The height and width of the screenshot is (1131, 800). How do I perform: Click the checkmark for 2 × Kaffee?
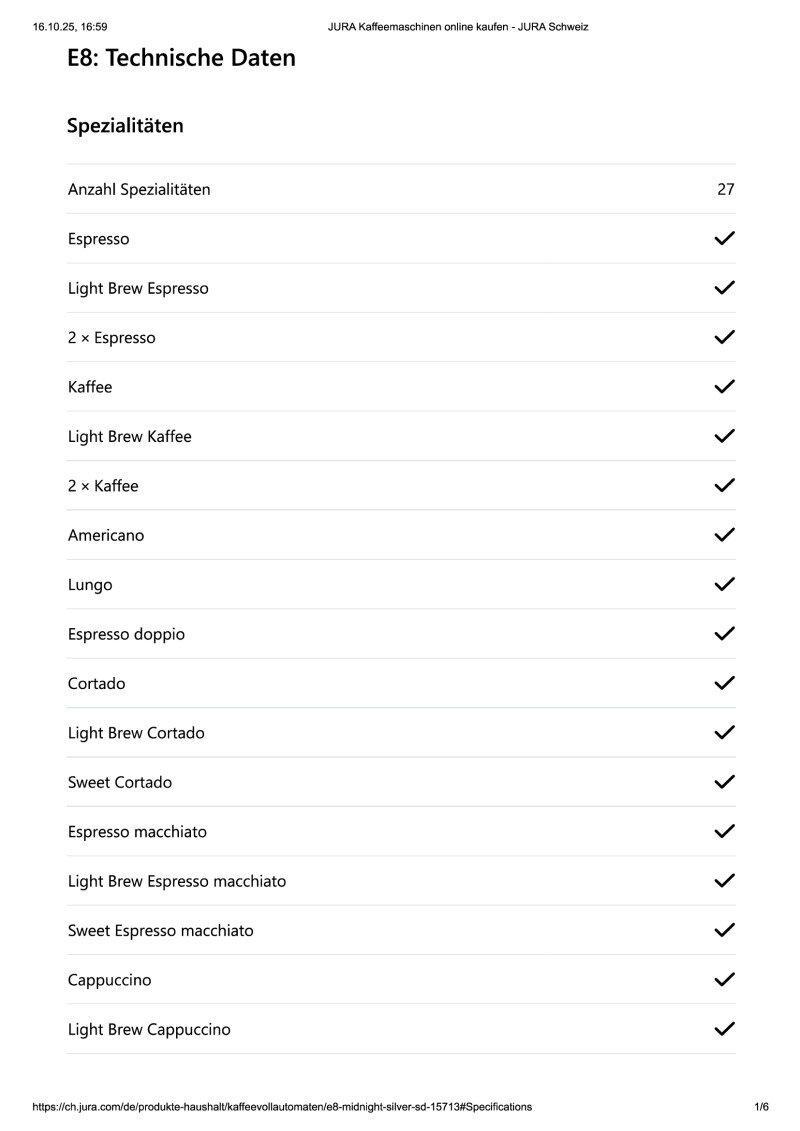[725, 486]
